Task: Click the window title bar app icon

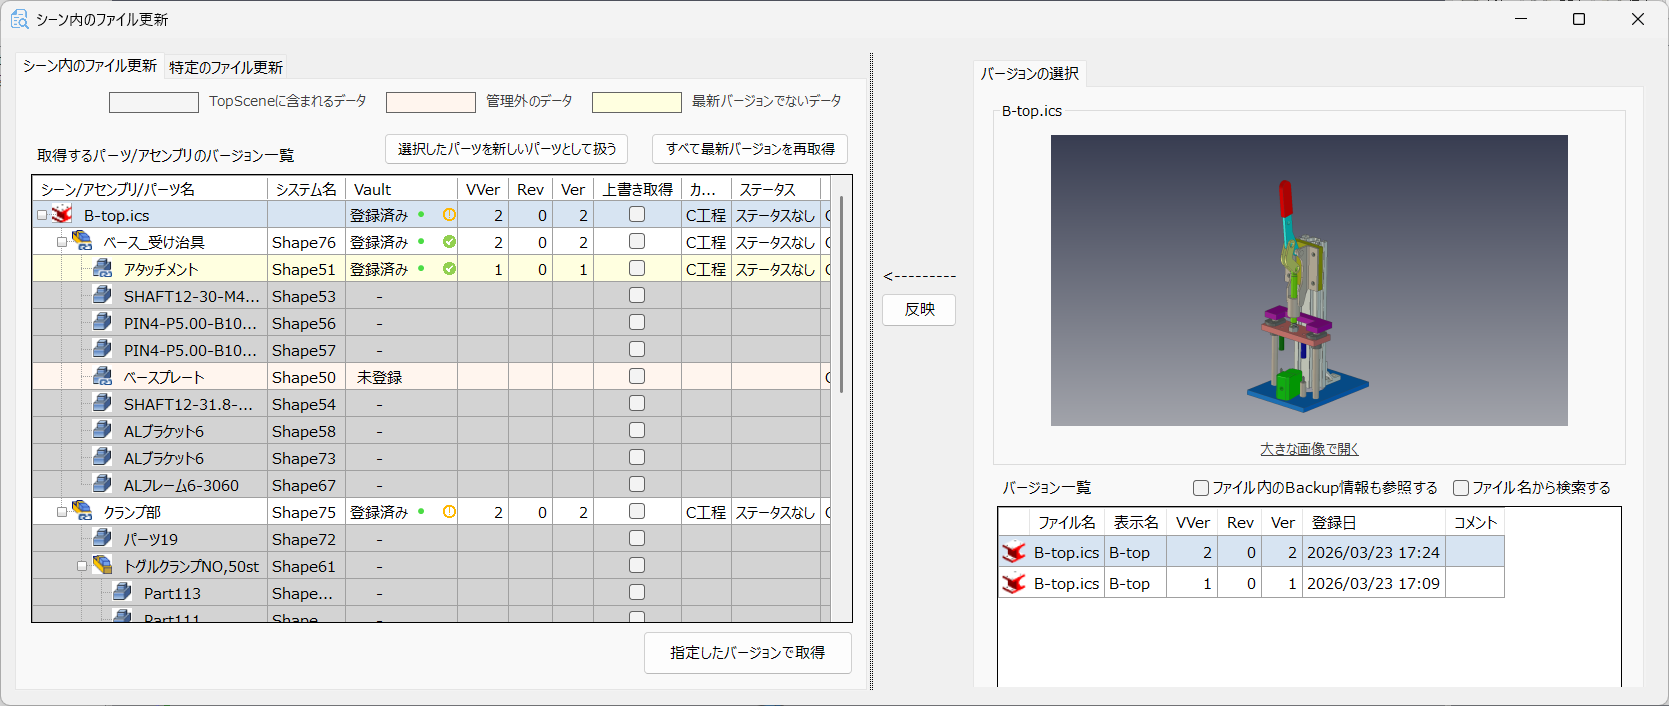Action: tap(19, 19)
